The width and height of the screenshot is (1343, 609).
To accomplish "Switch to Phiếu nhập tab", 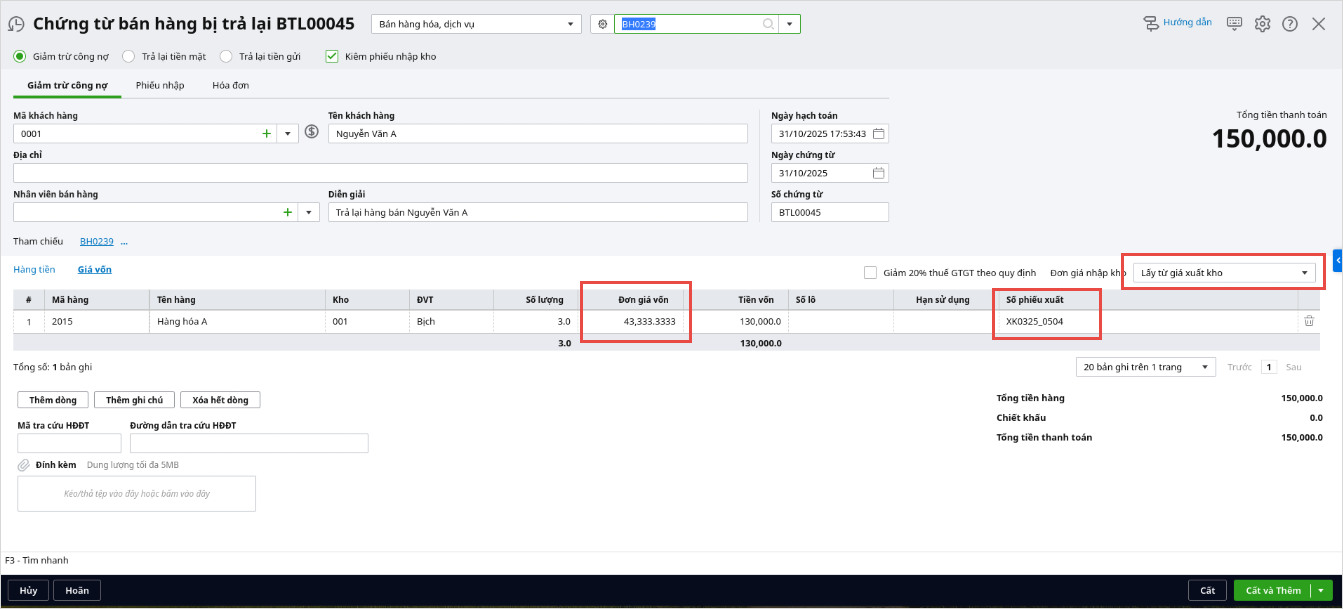I will click(x=160, y=86).
